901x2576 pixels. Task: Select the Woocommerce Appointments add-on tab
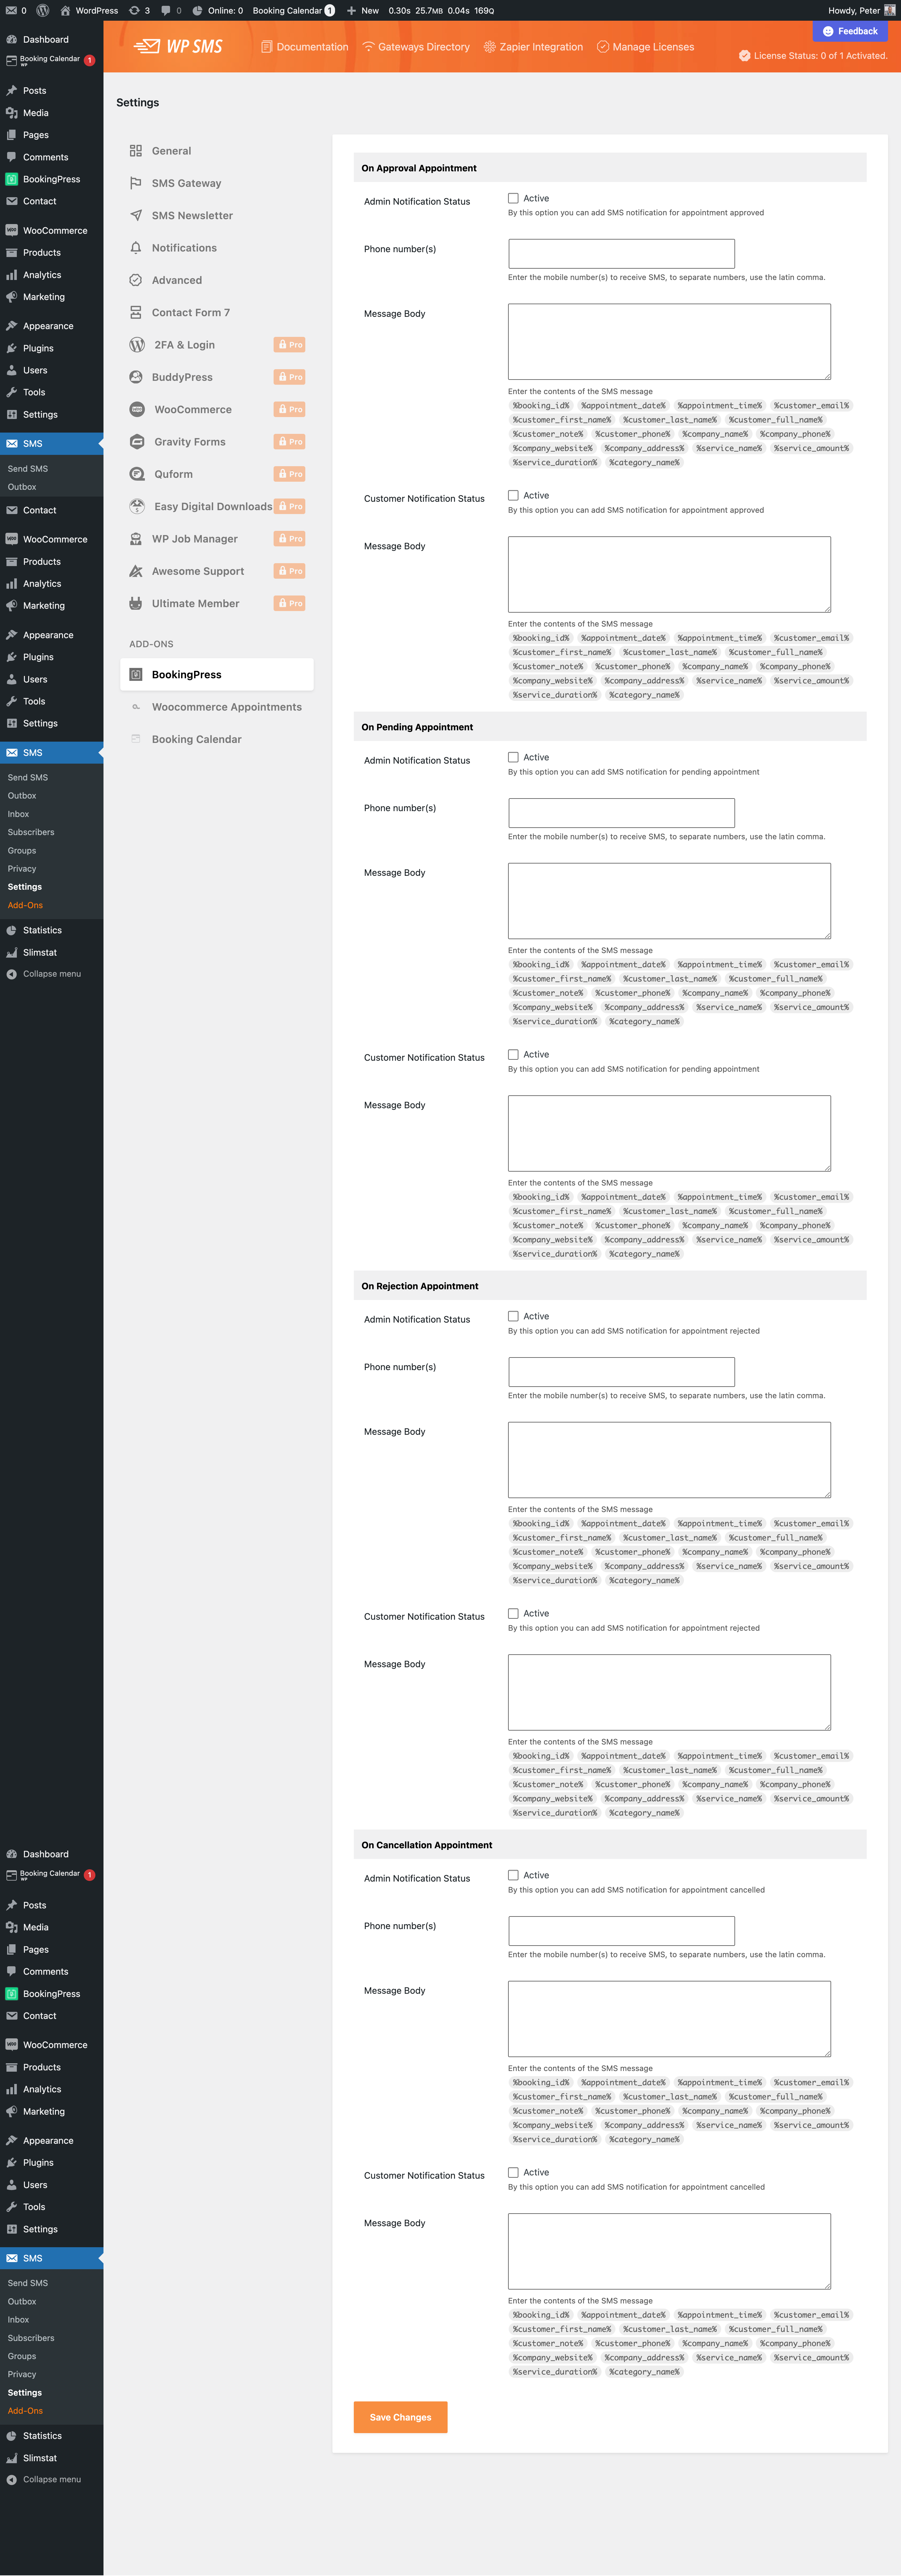click(x=217, y=707)
